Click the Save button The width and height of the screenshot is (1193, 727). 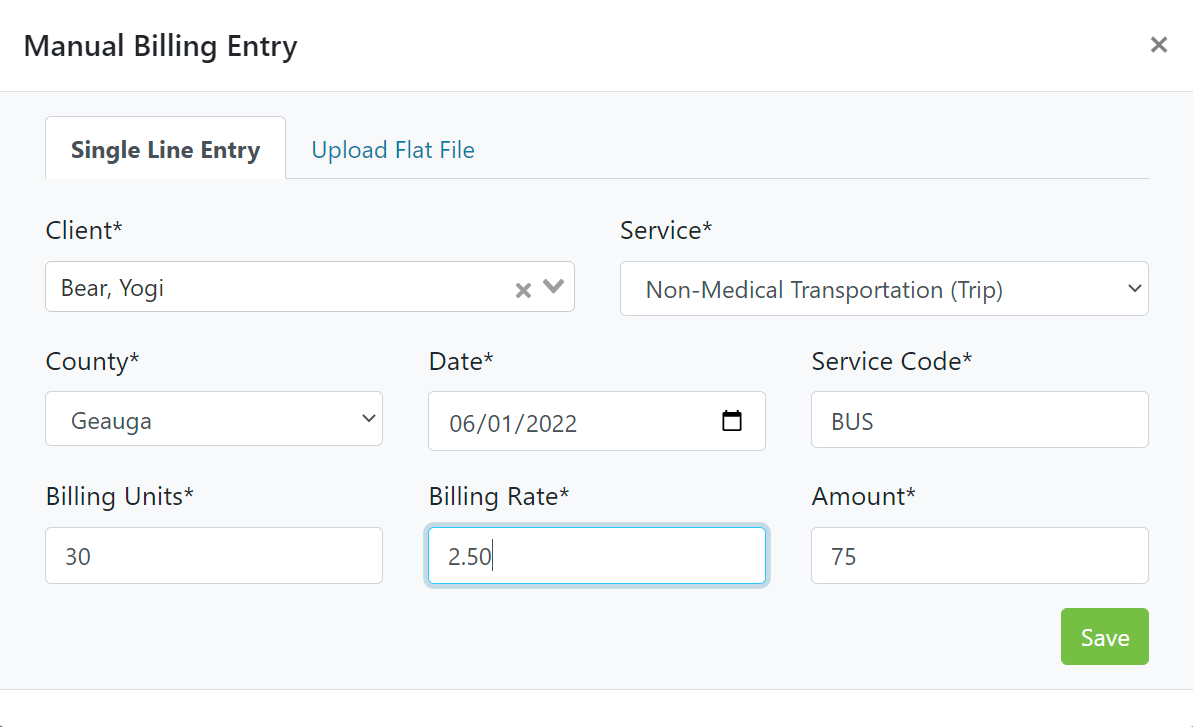1104,636
